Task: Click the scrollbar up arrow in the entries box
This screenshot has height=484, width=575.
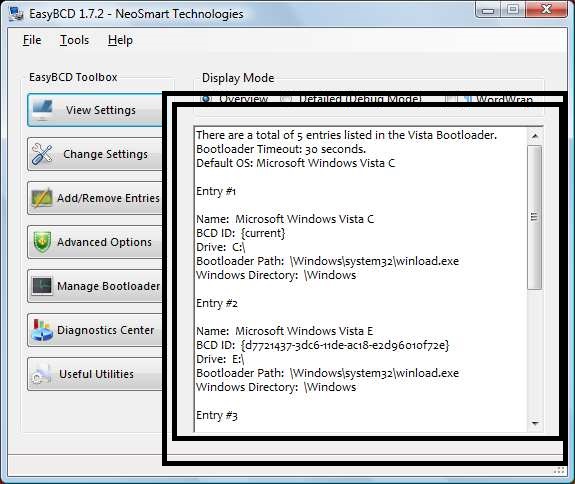Action: [535, 136]
